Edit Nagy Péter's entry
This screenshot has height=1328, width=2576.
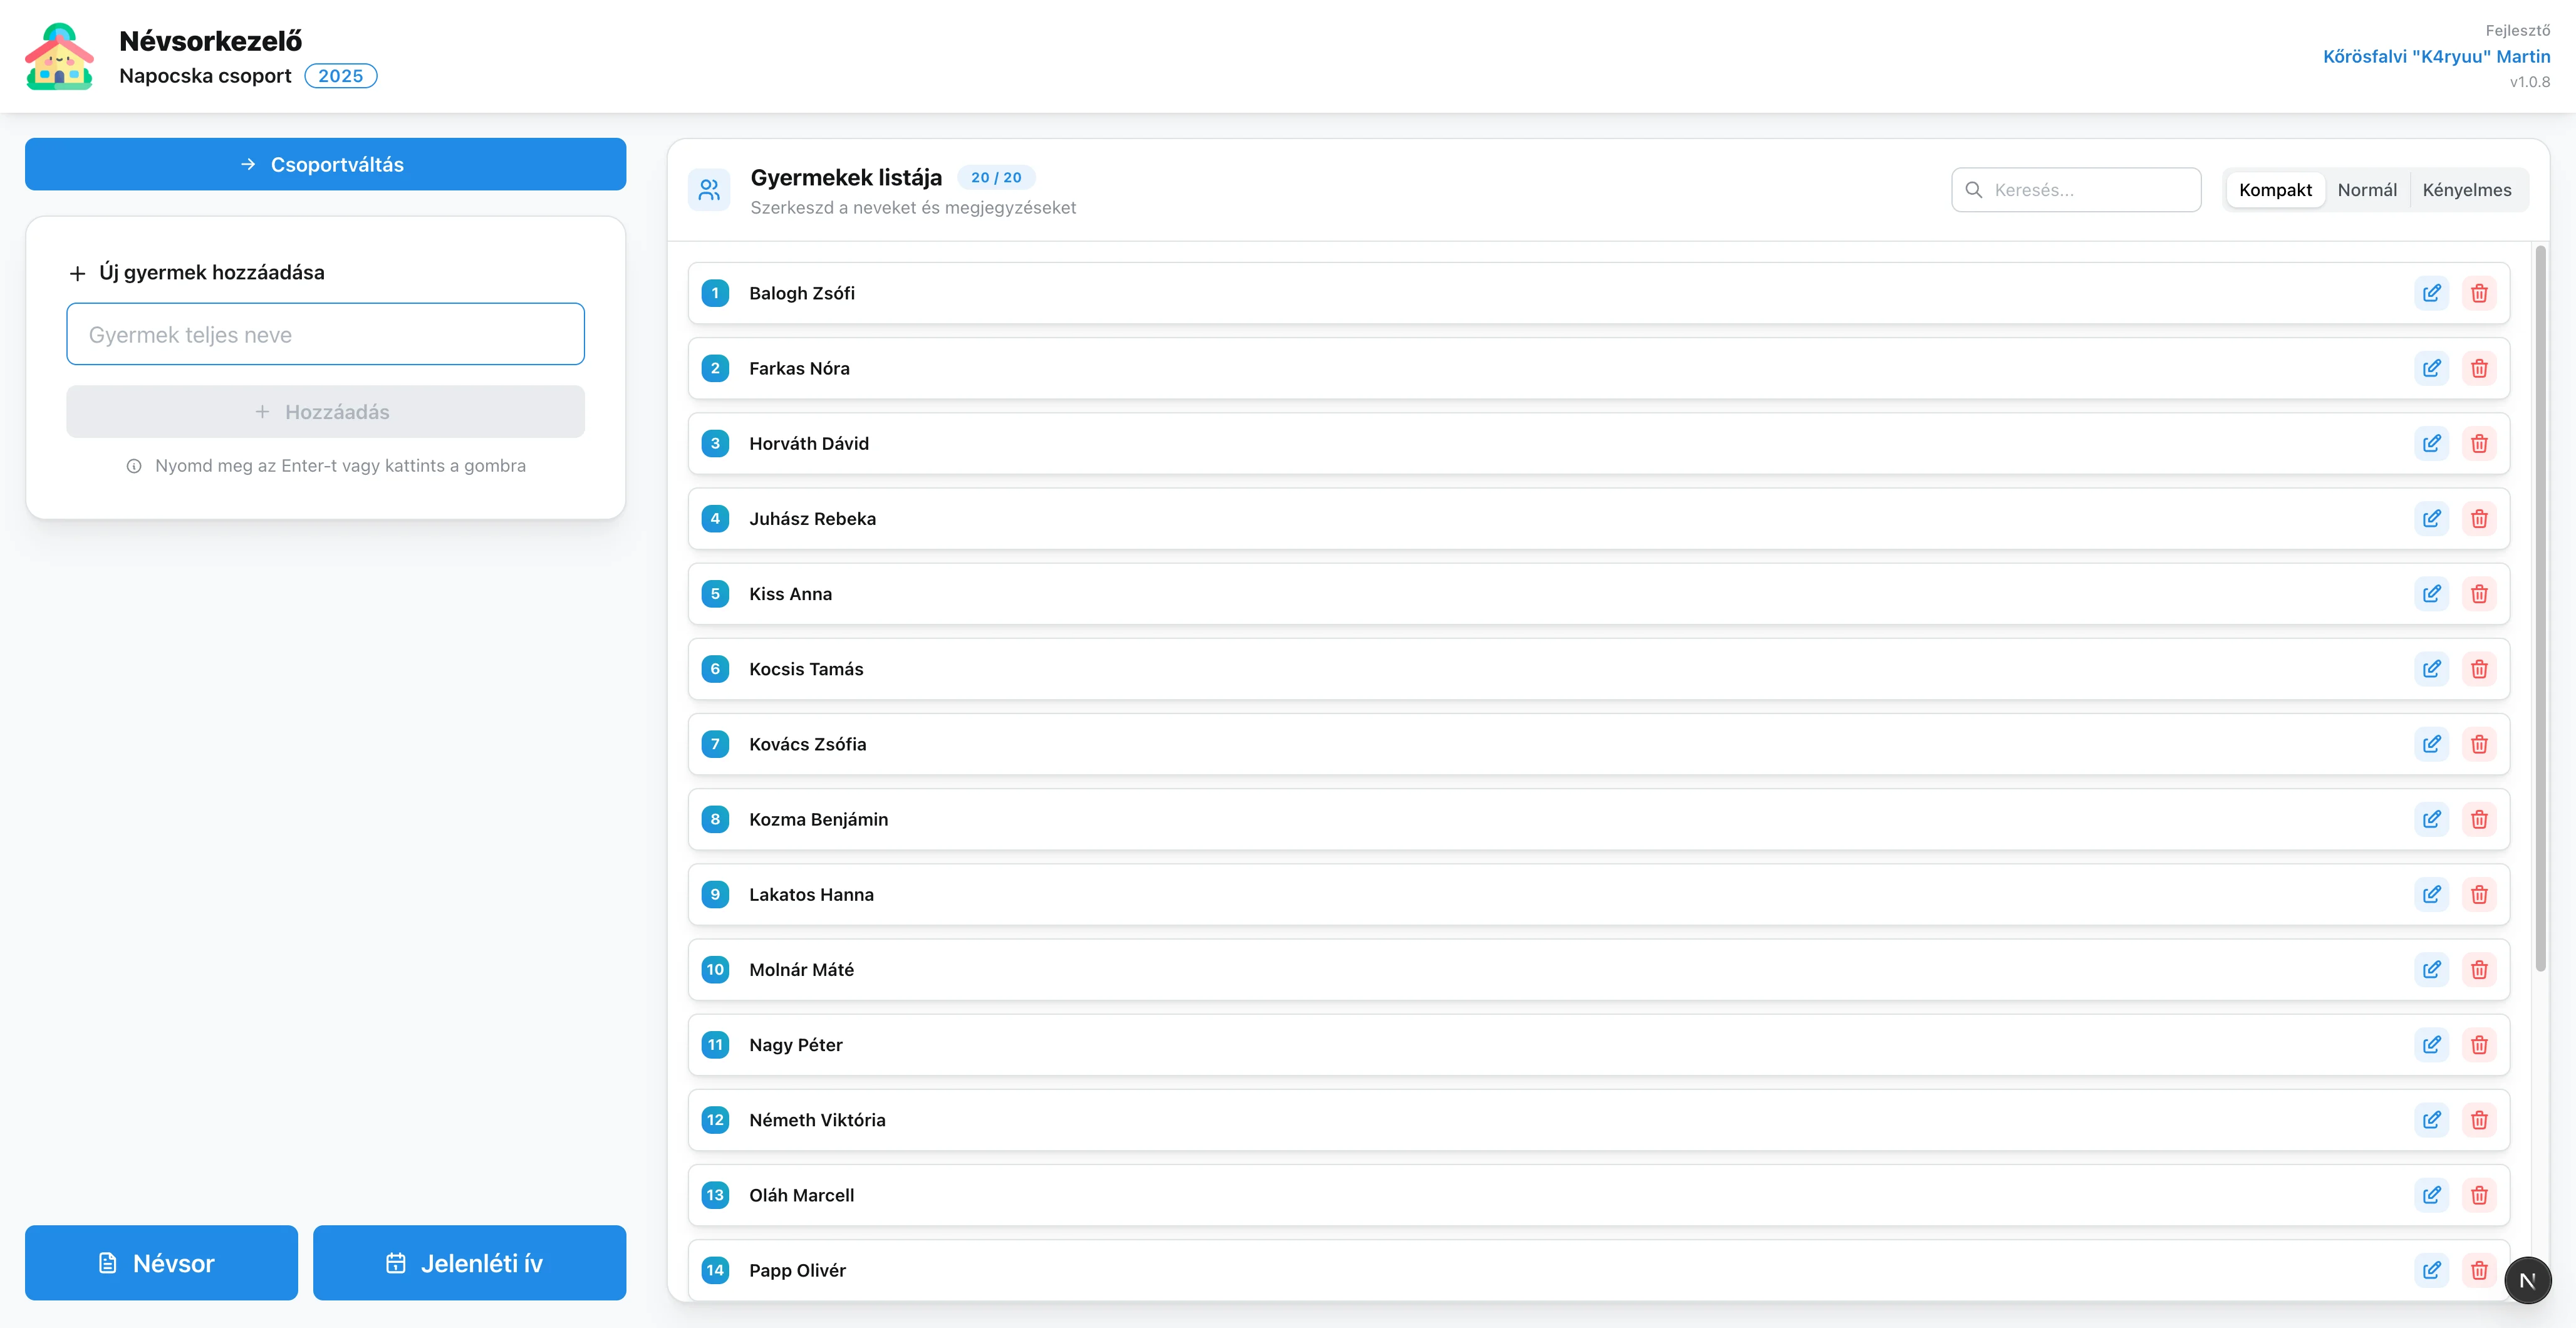[2431, 1045]
